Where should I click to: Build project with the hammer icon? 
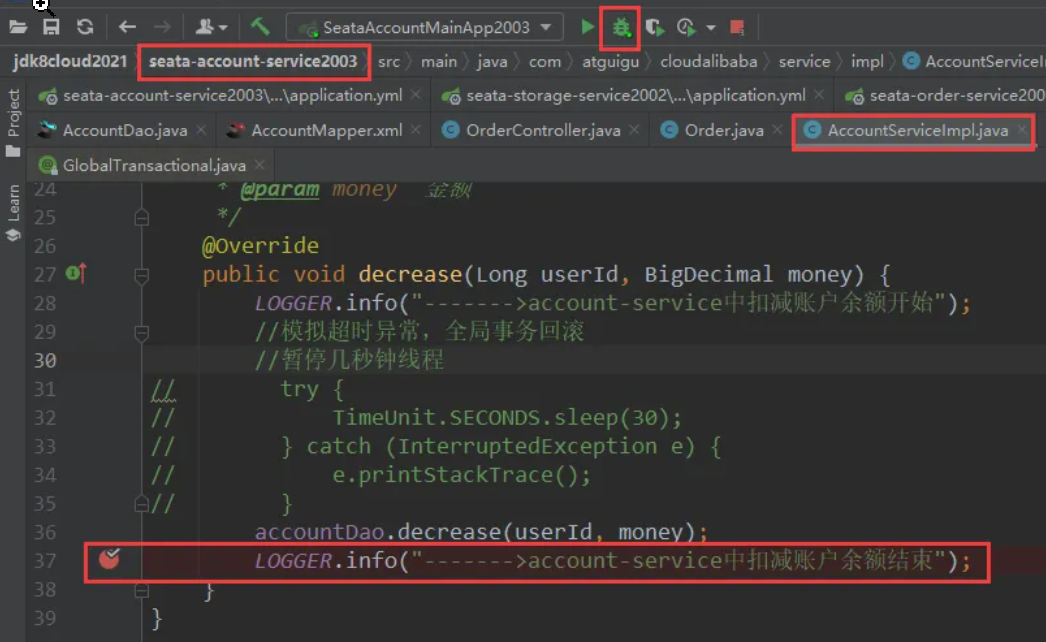[x=260, y=27]
